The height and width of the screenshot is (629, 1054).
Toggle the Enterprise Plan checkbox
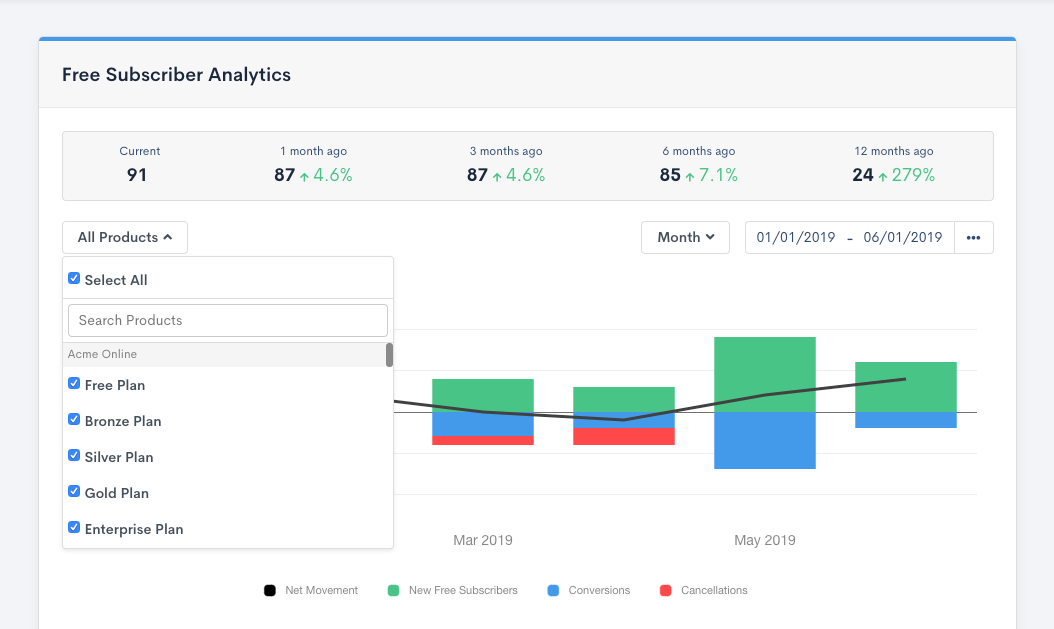pos(74,528)
